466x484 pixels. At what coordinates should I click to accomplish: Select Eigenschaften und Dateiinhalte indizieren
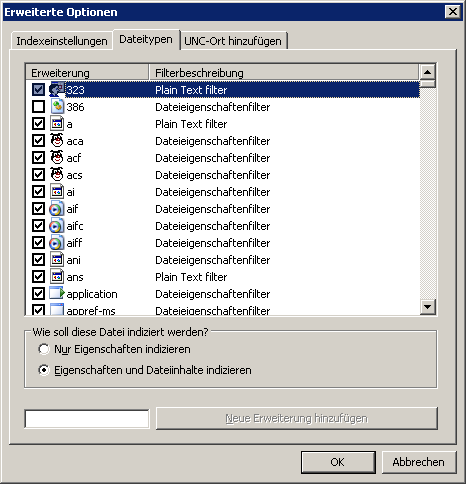(44, 370)
